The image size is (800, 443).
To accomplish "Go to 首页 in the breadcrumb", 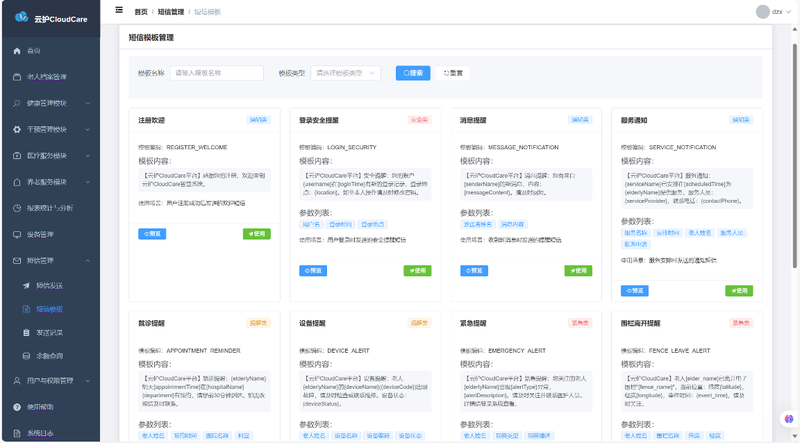I will pos(141,12).
